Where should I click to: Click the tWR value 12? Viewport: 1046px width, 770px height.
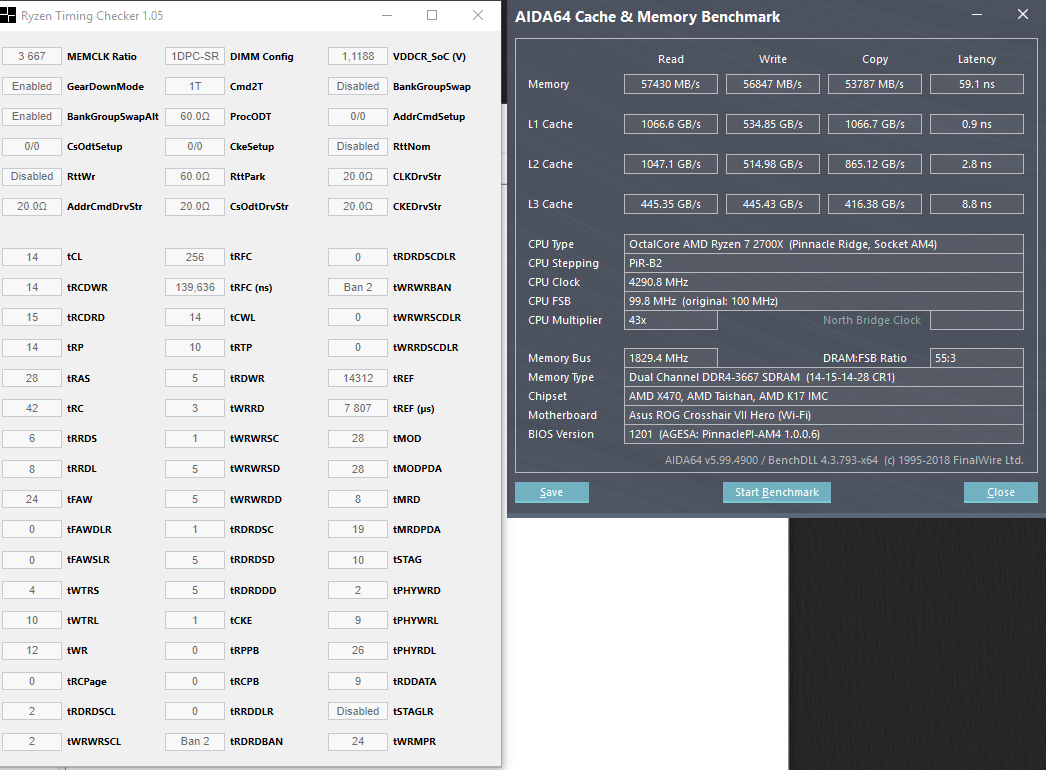pos(32,650)
